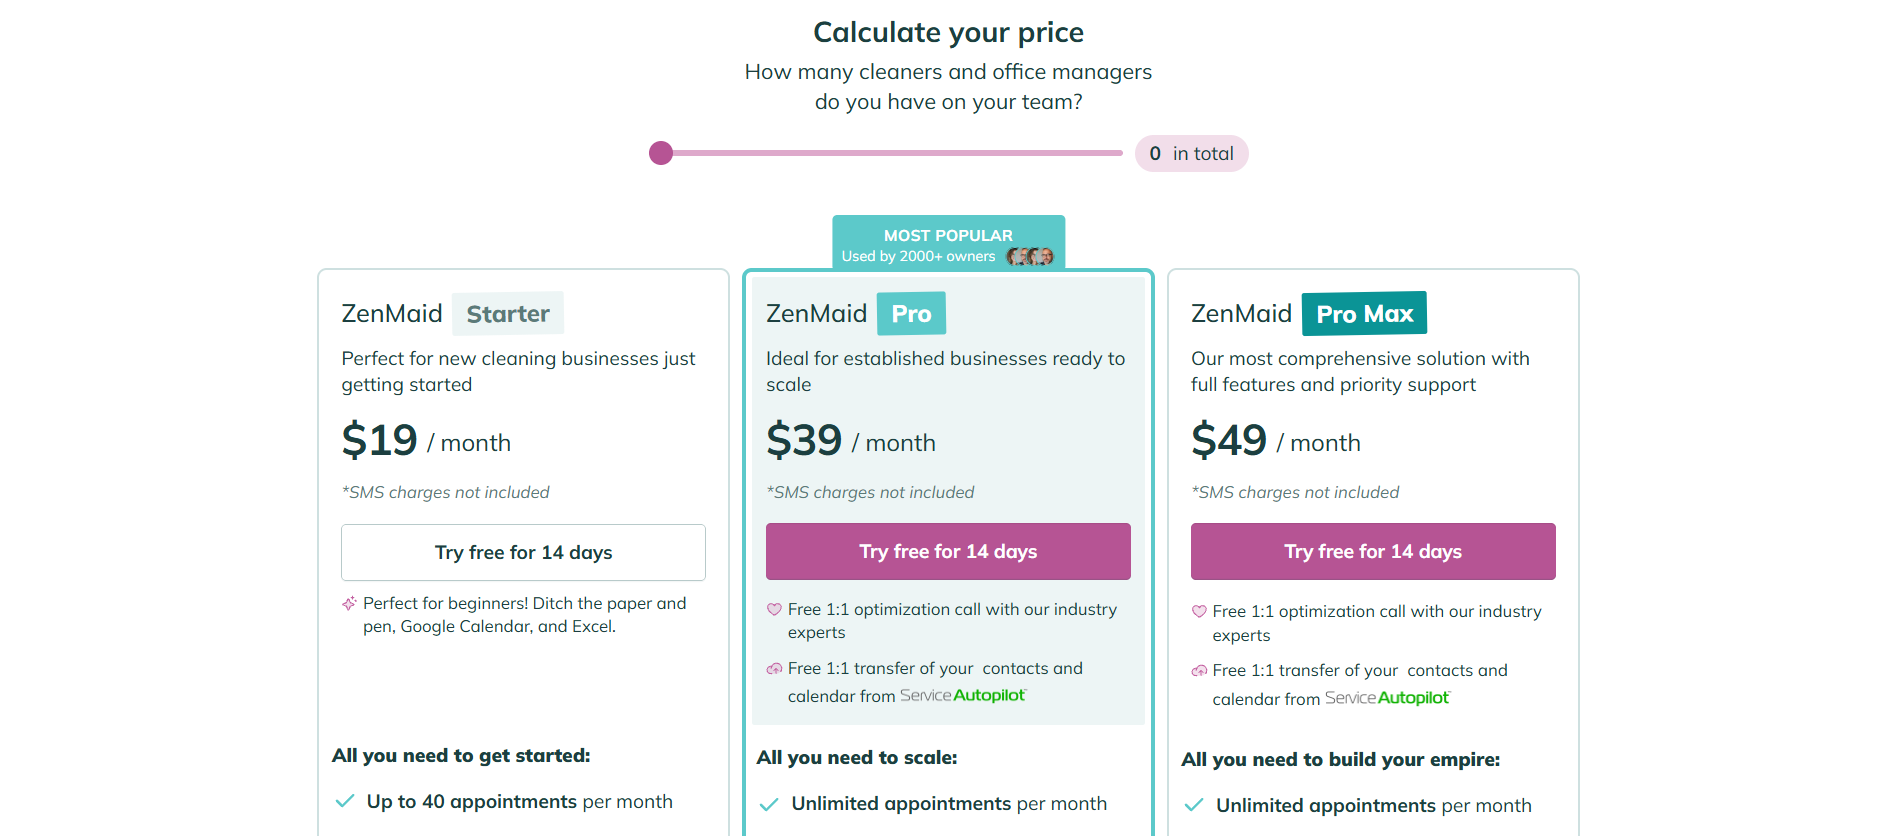Image resolution: width=1894 pixels, height=836 pixels.
Task: Click the transfer icon in the Pro Max card
Action: coord(1198,671)
